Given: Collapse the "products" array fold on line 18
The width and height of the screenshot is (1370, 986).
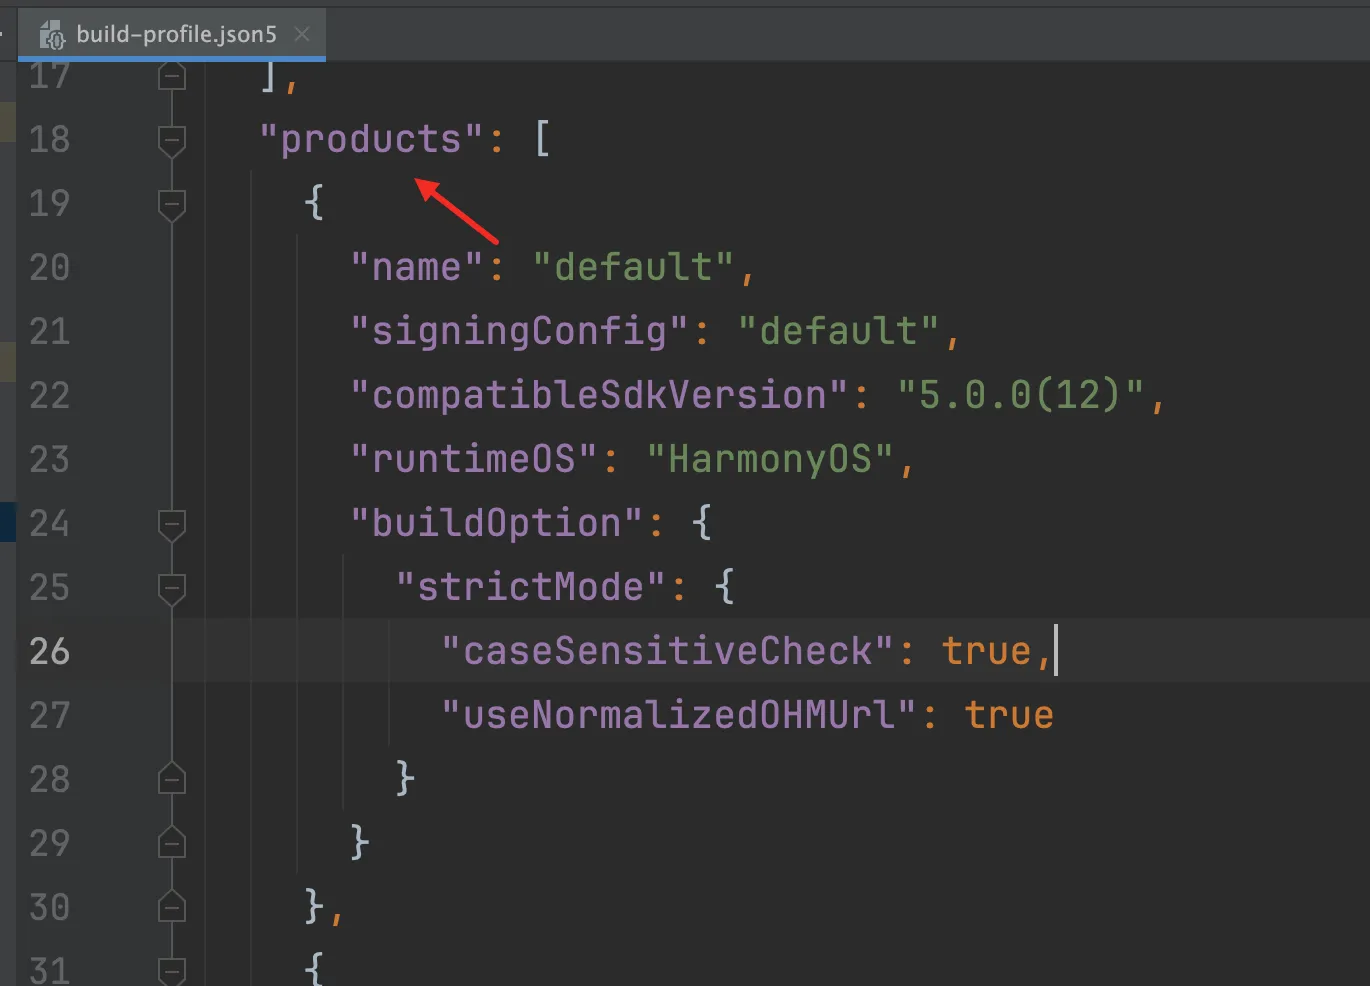Looking at the screenshot, I should coord(172,140).
